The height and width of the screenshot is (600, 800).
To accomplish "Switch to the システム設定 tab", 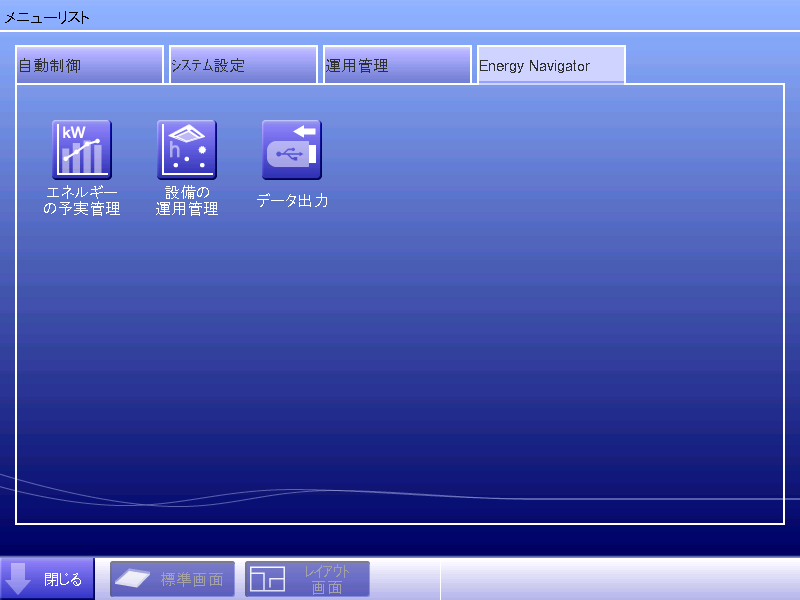I will (243, 65).
